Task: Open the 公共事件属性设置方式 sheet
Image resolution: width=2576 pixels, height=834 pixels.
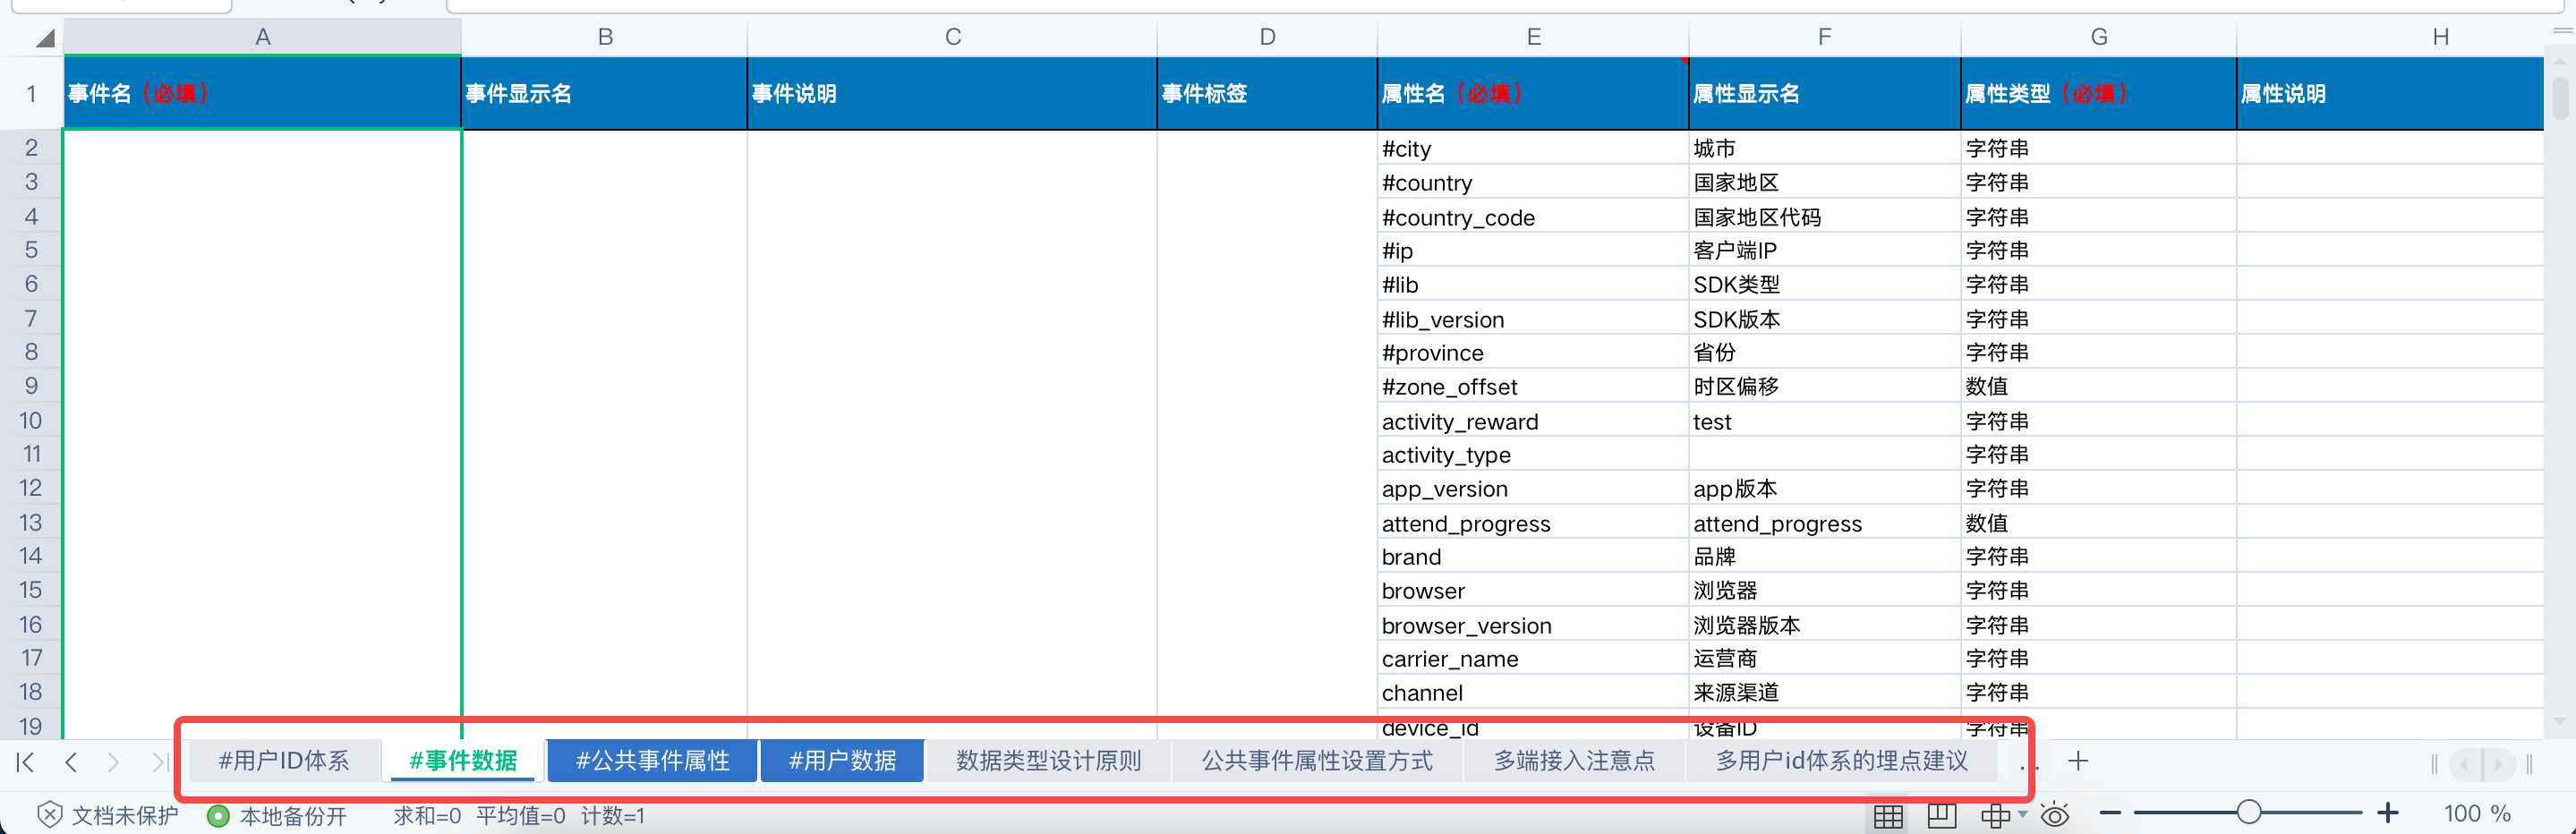Action: pyautogui.click(x=1317, y=761)
